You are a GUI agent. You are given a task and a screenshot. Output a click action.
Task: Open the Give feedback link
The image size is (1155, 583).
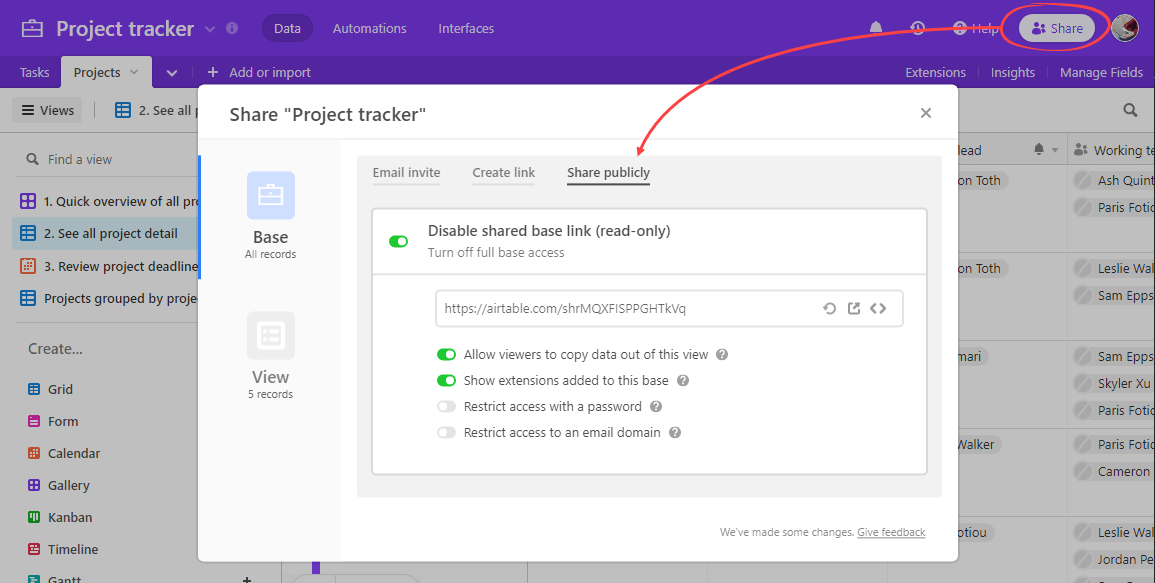[x=890, y=532]
